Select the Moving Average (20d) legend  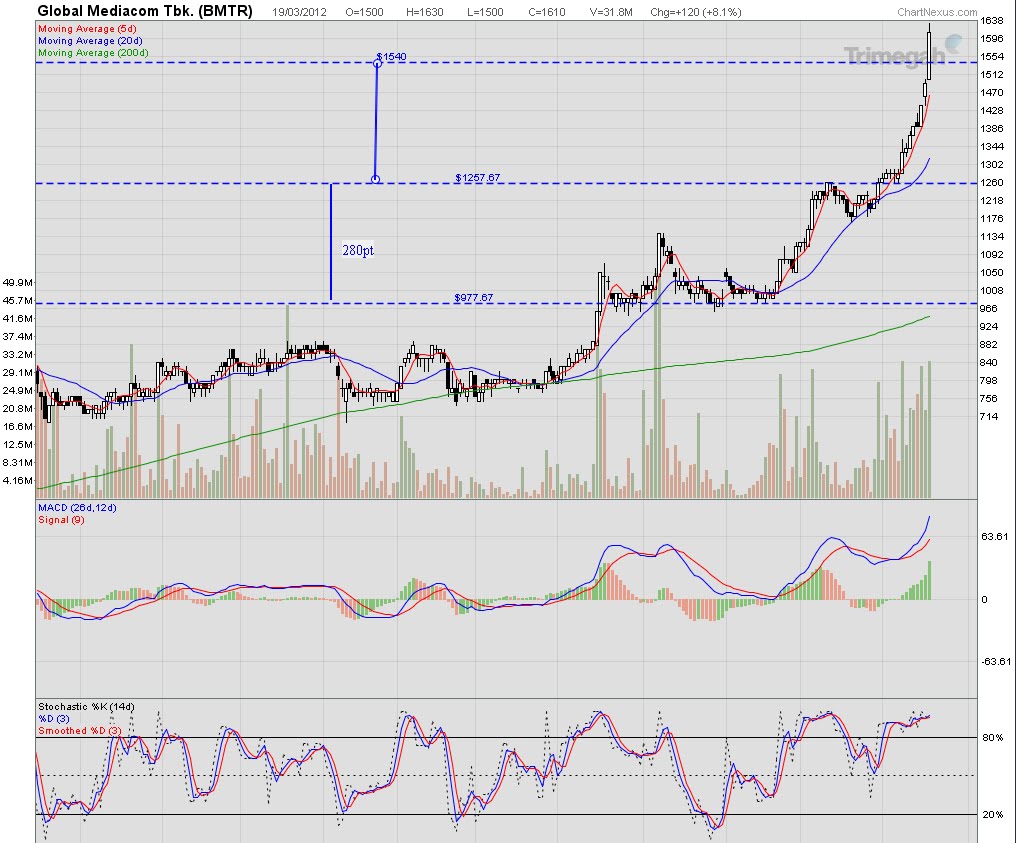(90, 41)
